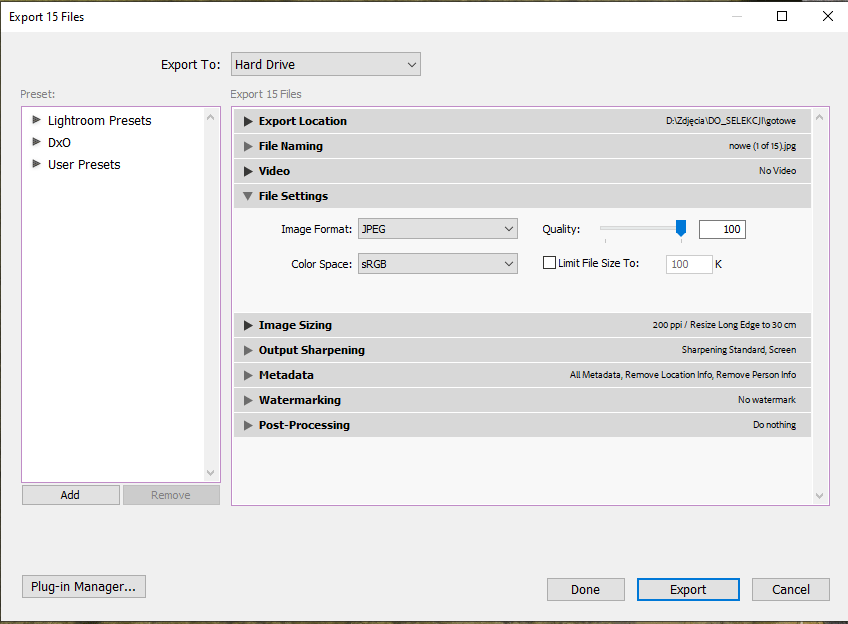Expand the Image Sizing section
Image resolution: width=848 pixels, height=624 pixels.
(x=249, y=325)
